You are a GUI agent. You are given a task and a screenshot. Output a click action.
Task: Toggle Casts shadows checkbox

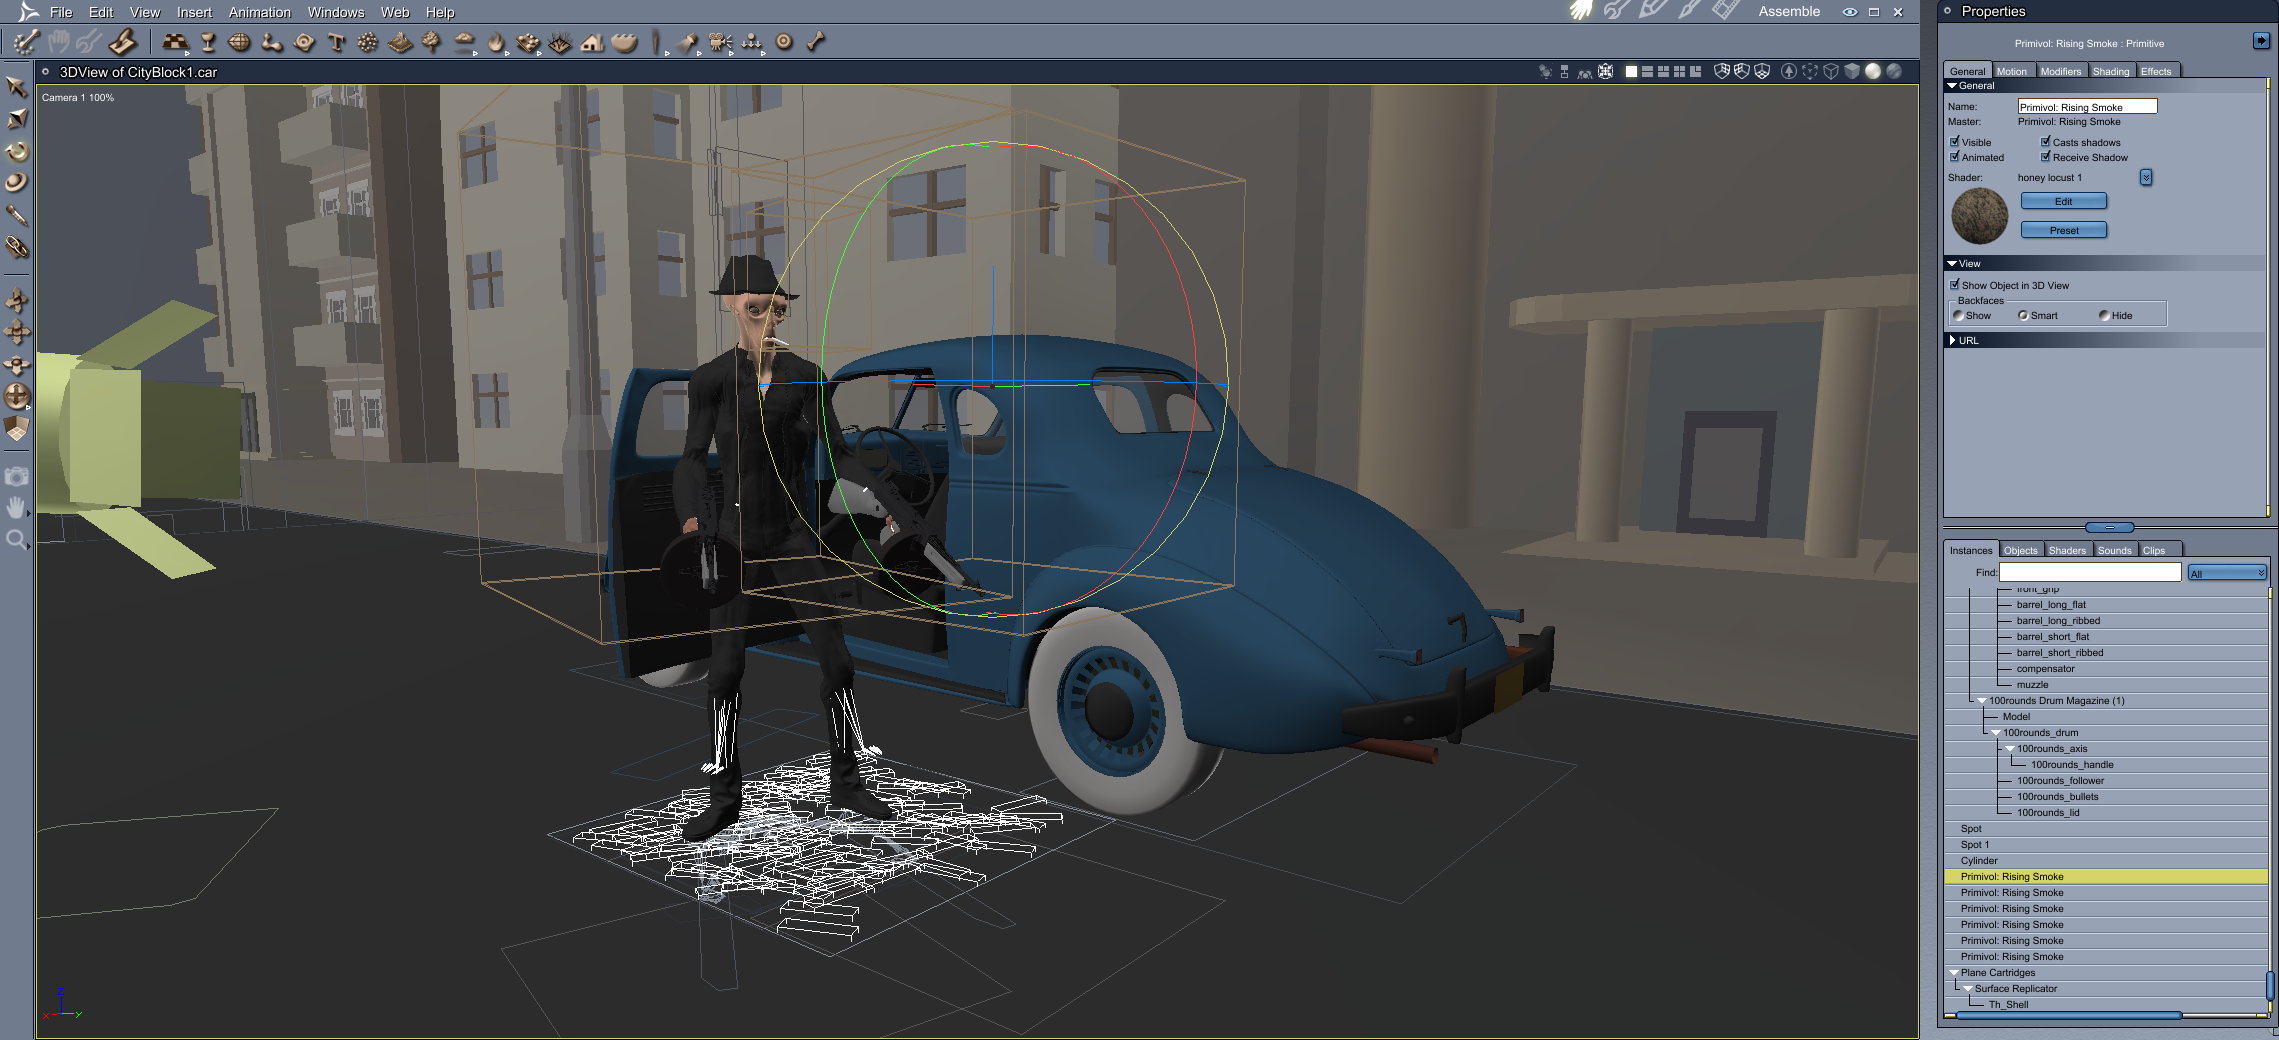coord(2046,142)
